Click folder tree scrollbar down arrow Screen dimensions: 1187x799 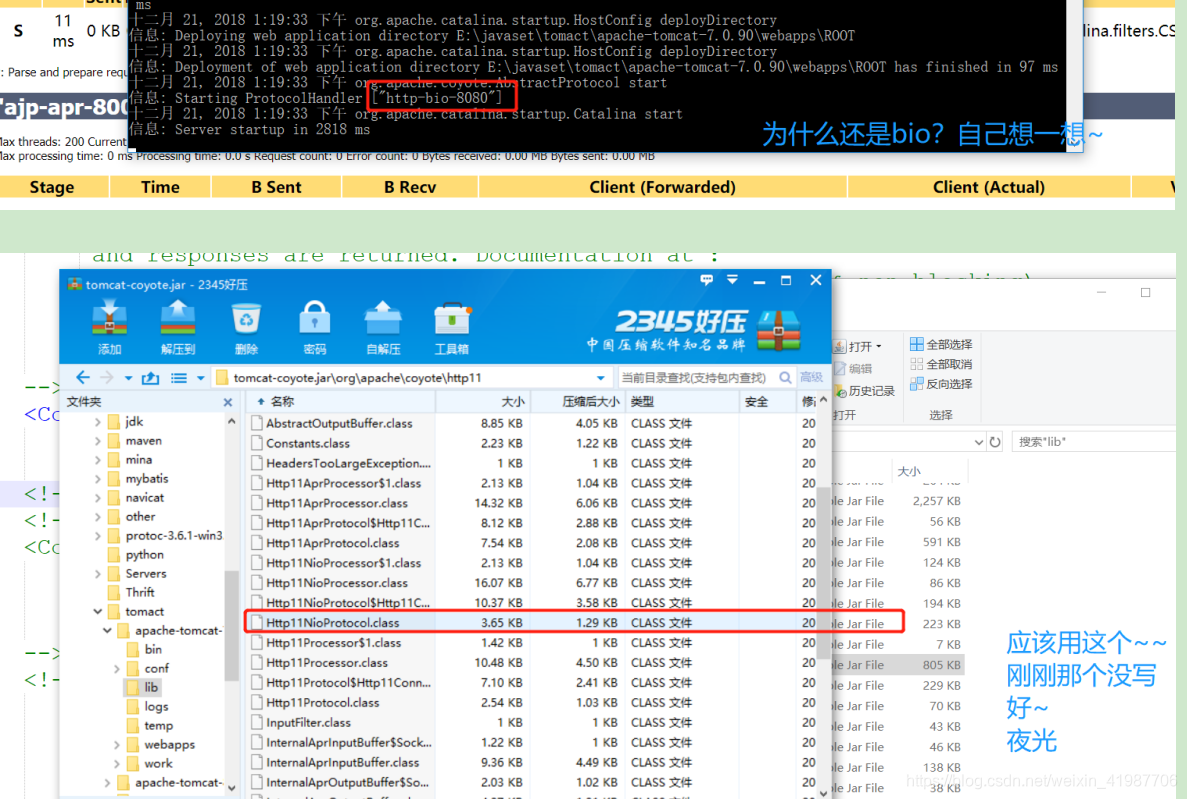(x=232, y=788)
